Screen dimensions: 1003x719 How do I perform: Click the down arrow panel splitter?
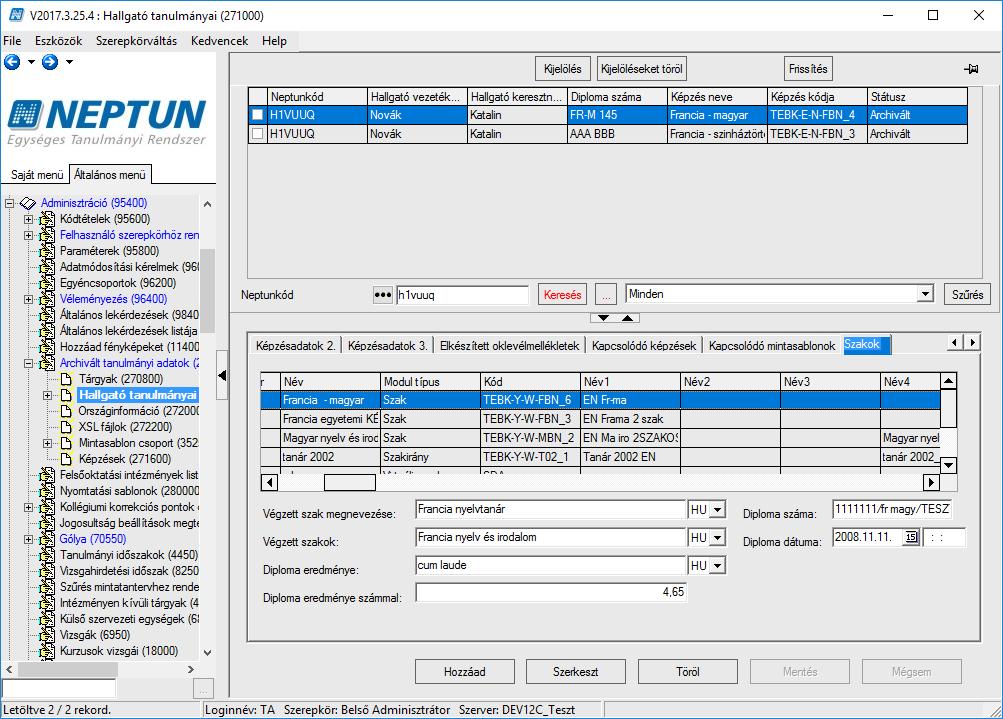pos(603,318)
